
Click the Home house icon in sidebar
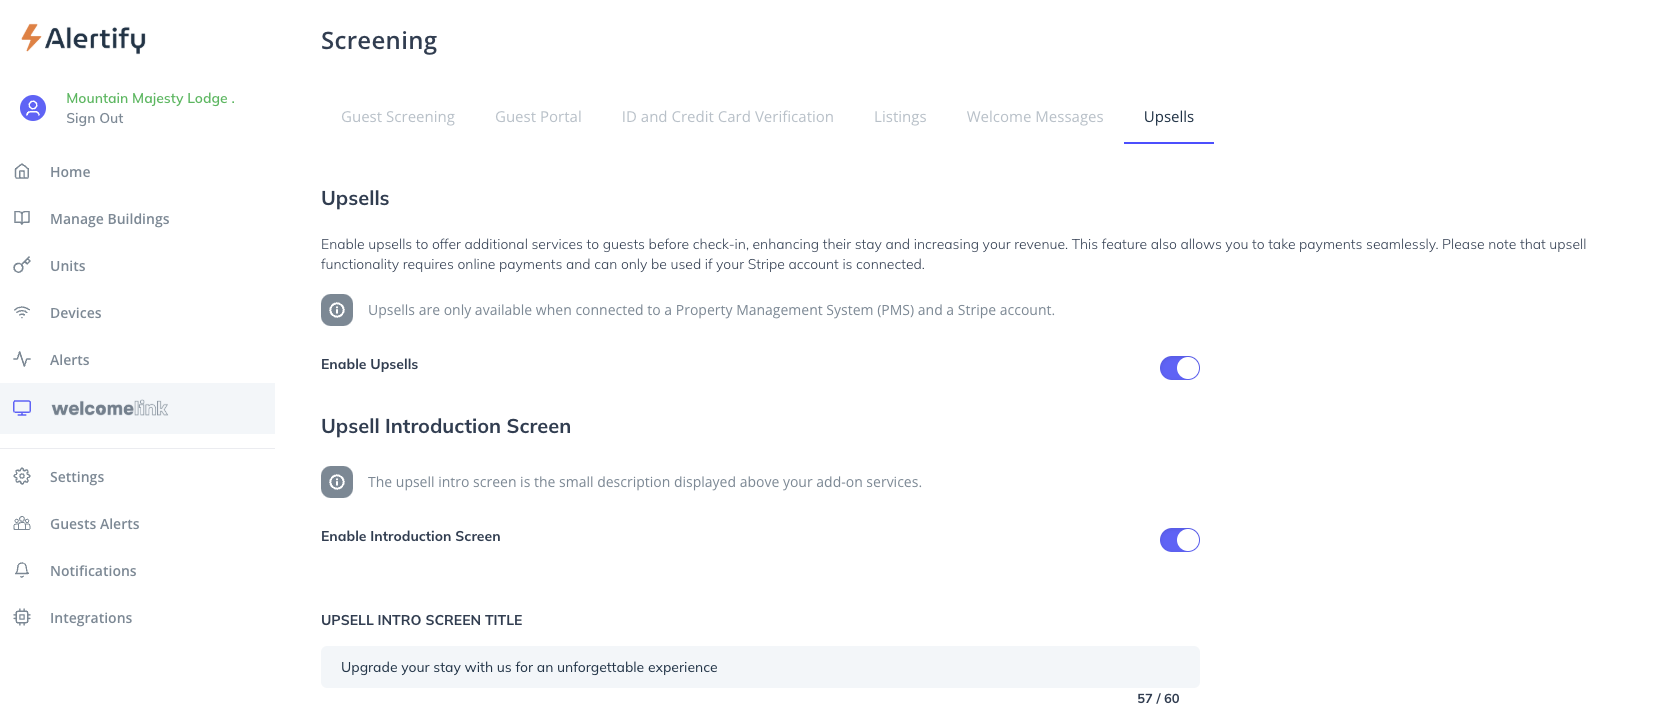pyautogui.click(x=22, y=172)
